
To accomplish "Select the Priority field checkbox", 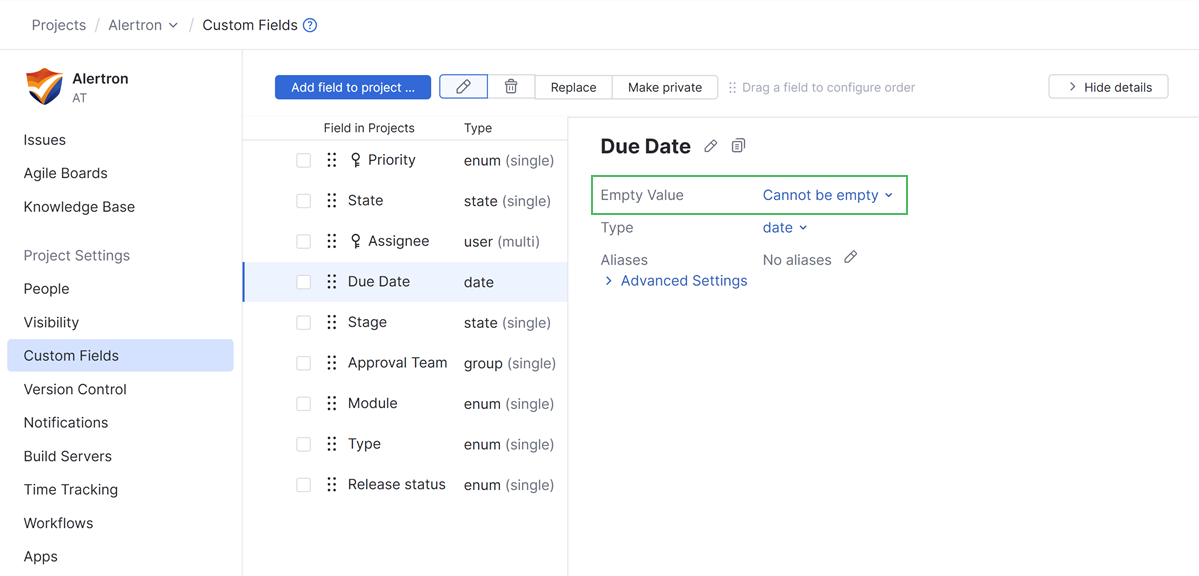I will [303, 159].
